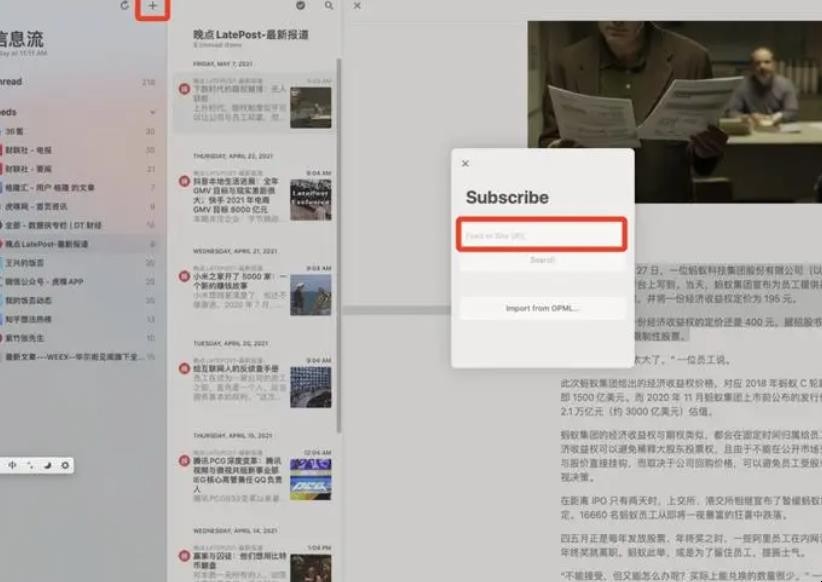Click the gear icon in floating input toolbar
The image size is (822, 582).
click(x=65, y=466)
